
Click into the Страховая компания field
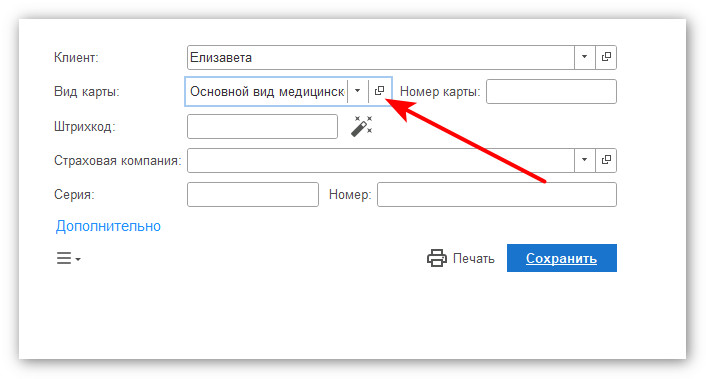(x=380, y=160)
